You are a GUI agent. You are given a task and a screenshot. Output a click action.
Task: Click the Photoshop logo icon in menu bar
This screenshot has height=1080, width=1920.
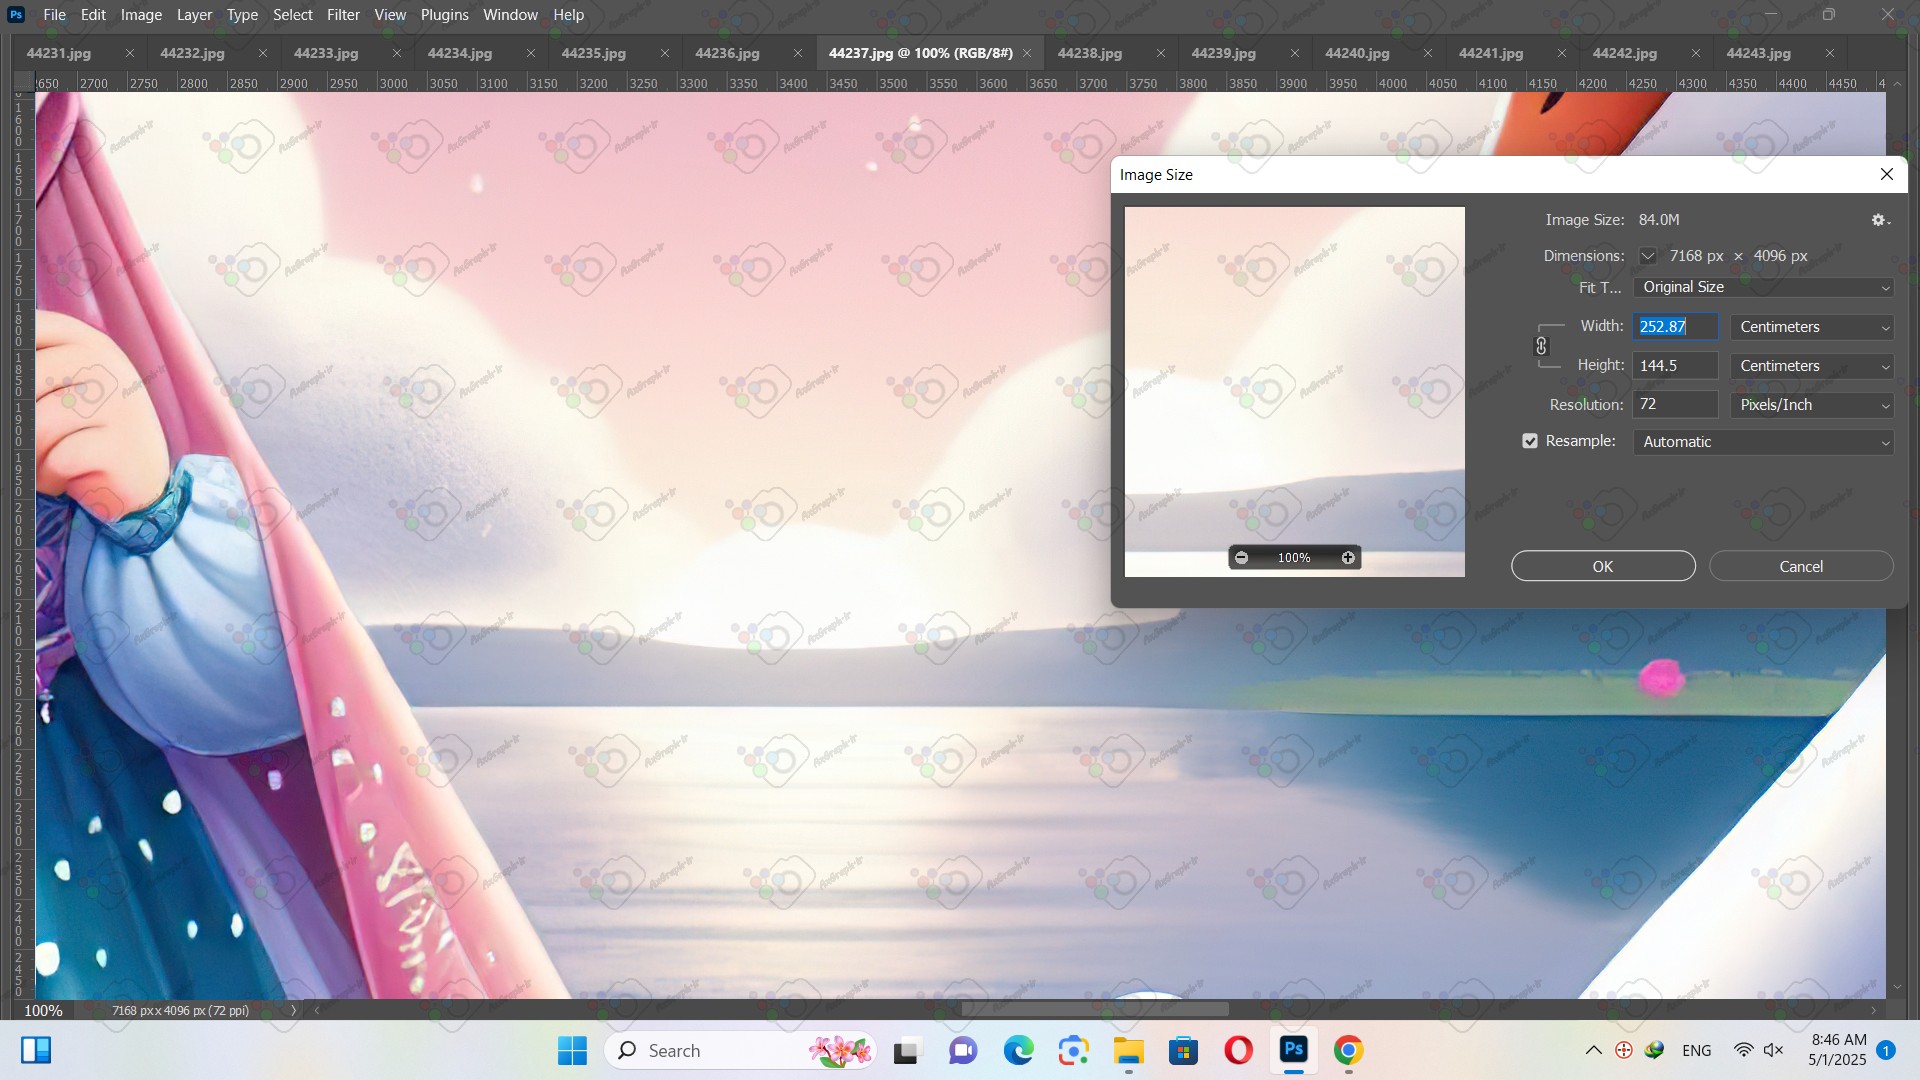[16, 15]
